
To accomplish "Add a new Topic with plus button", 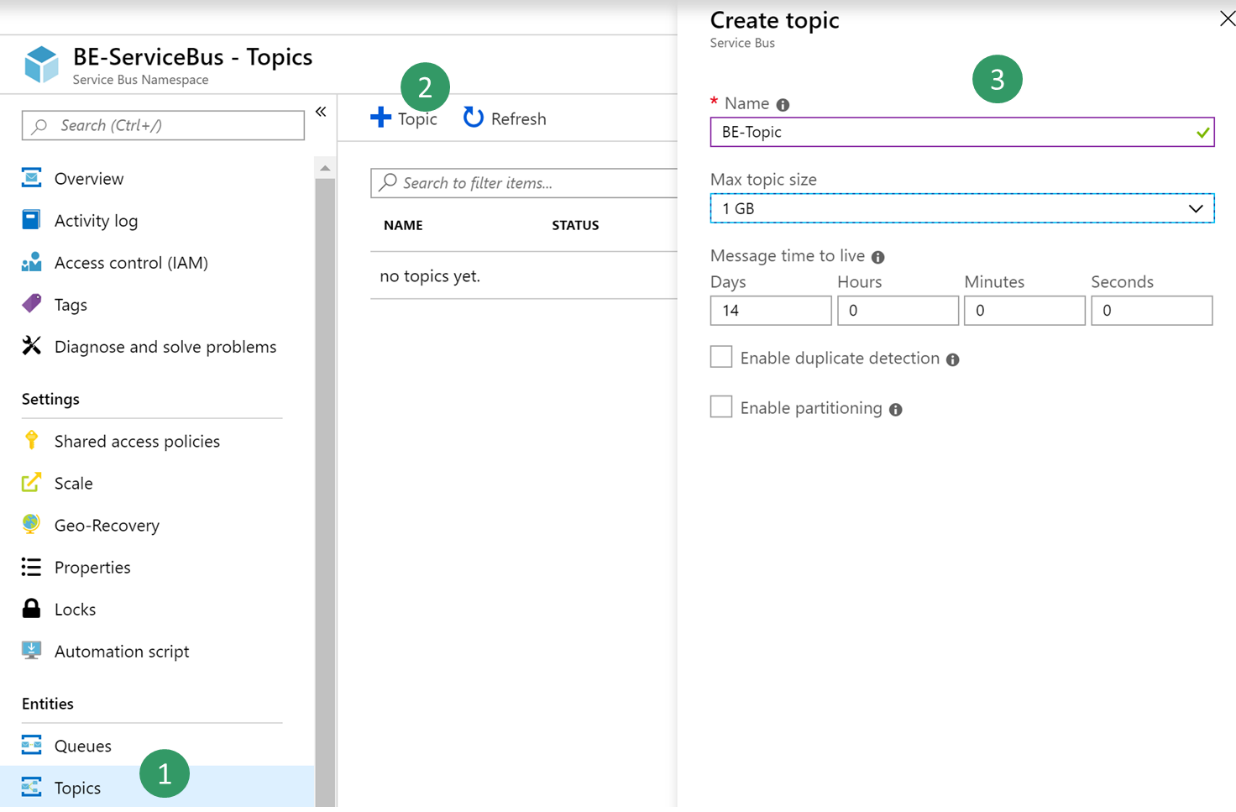I will (382, 118).
